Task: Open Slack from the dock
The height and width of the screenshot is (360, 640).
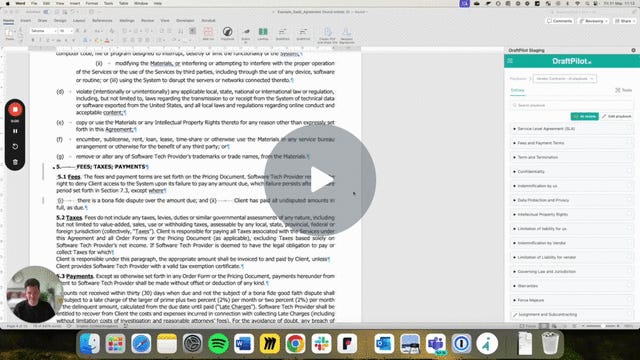Action: pyautogui.click(x=321, y=344)
